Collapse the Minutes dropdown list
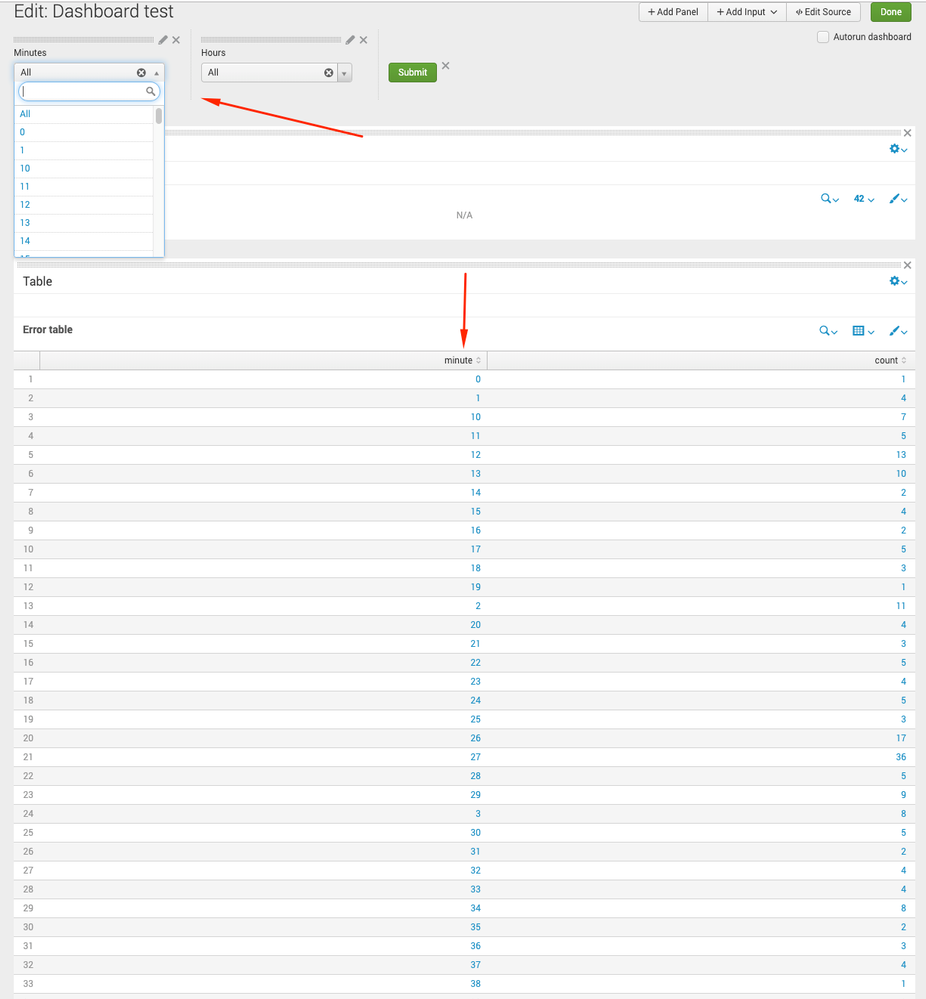The height and width of the screenshot is (999, 926). 156,73
